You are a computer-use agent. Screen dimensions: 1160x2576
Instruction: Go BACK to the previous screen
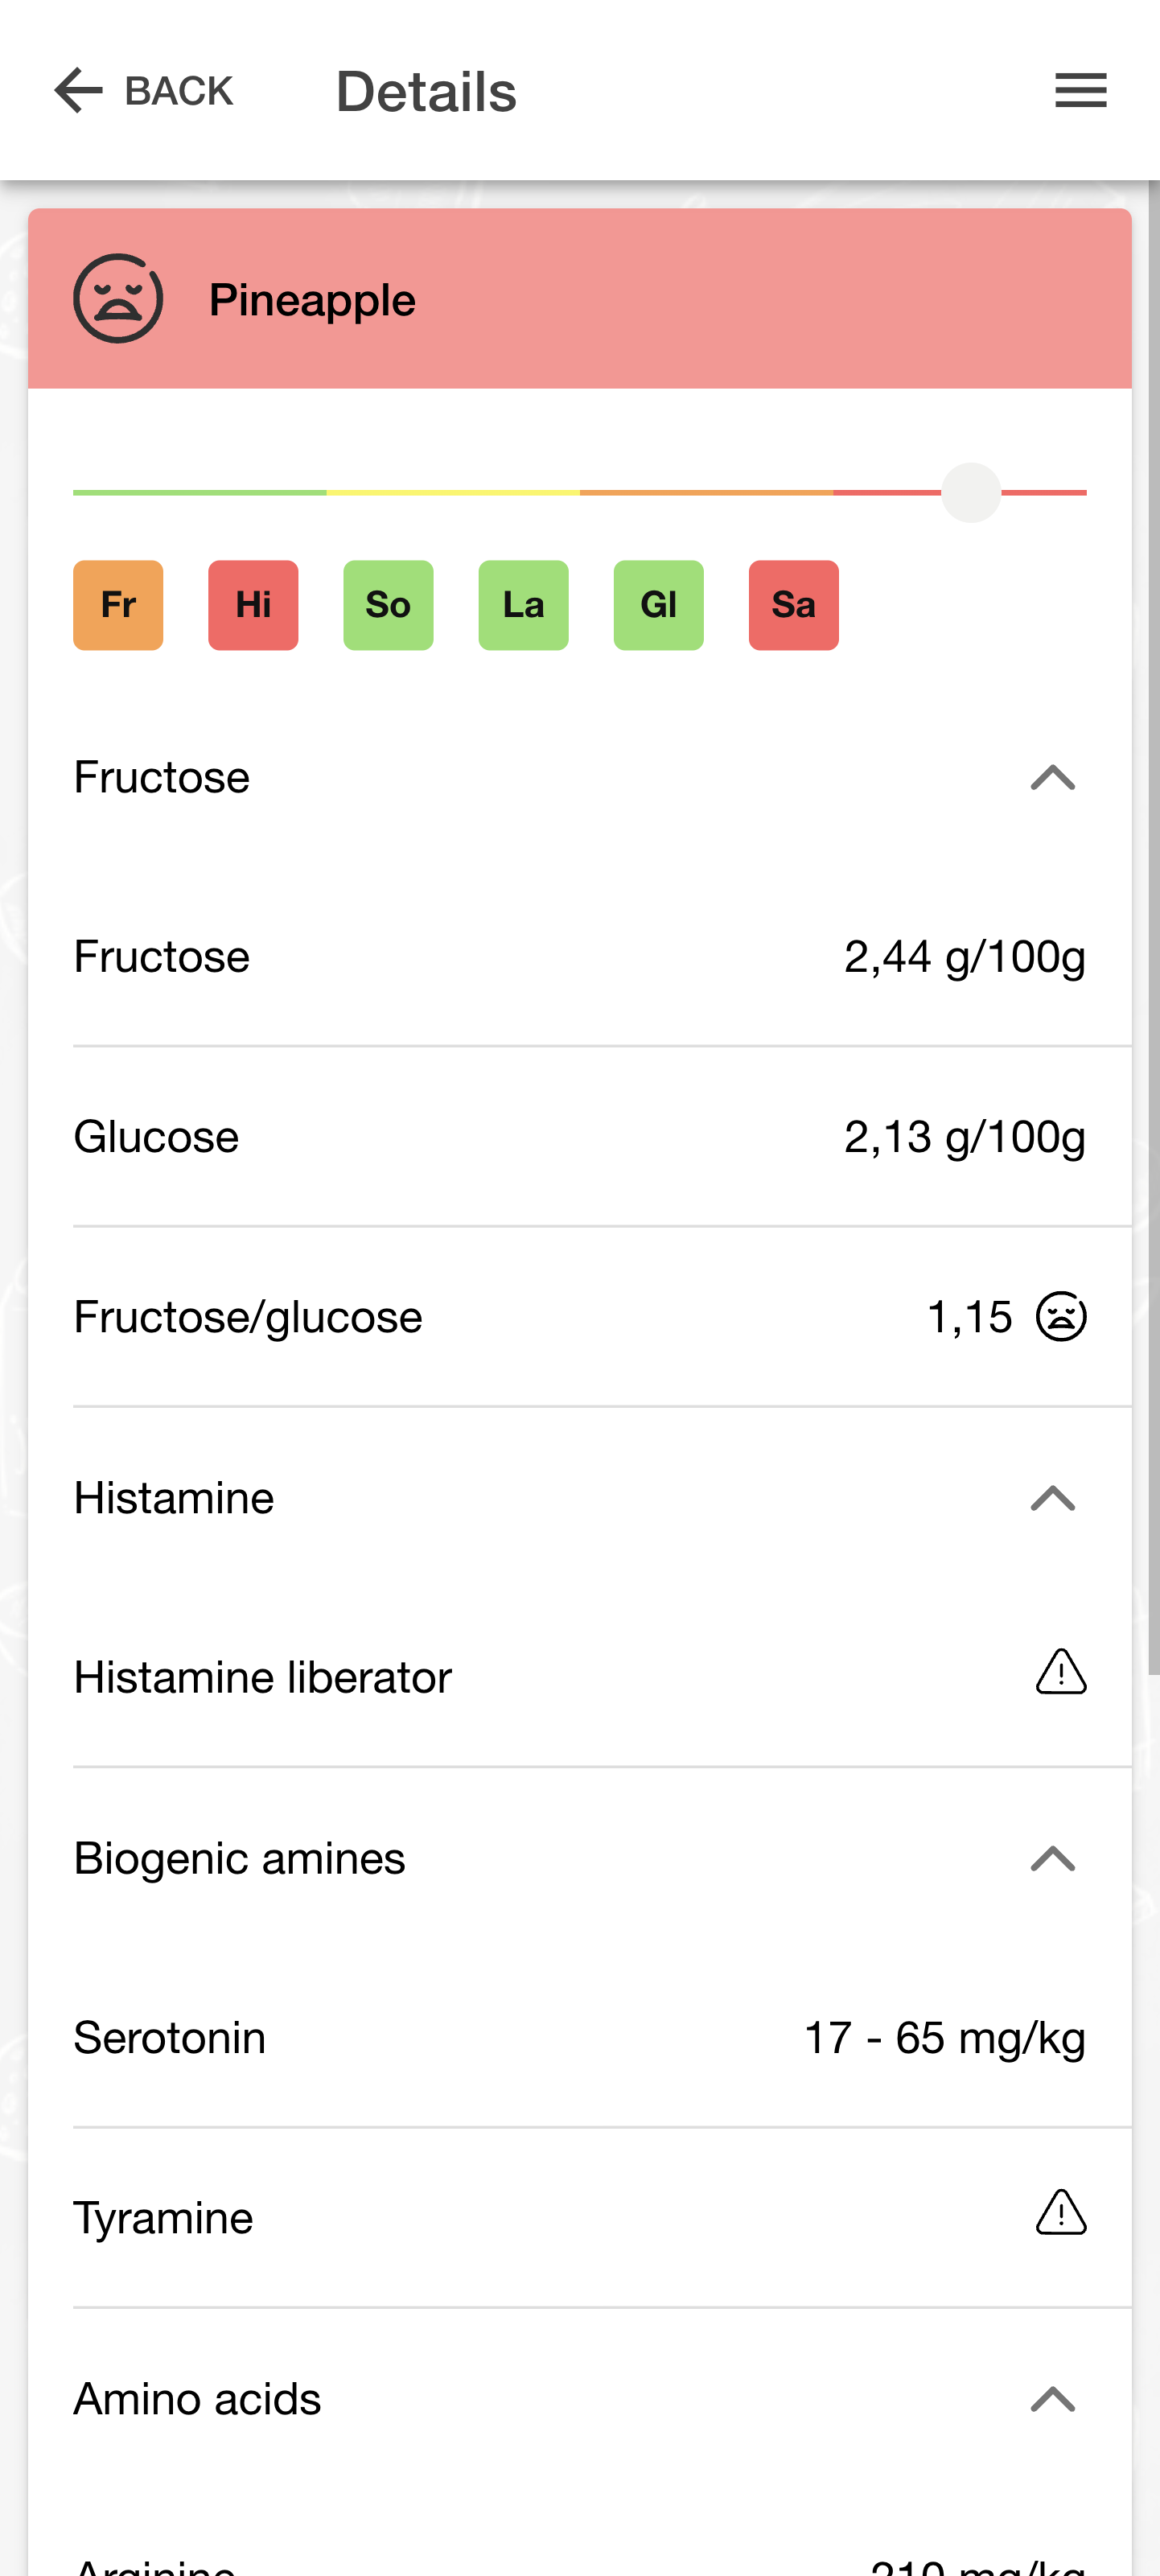[x=143, y=90]
